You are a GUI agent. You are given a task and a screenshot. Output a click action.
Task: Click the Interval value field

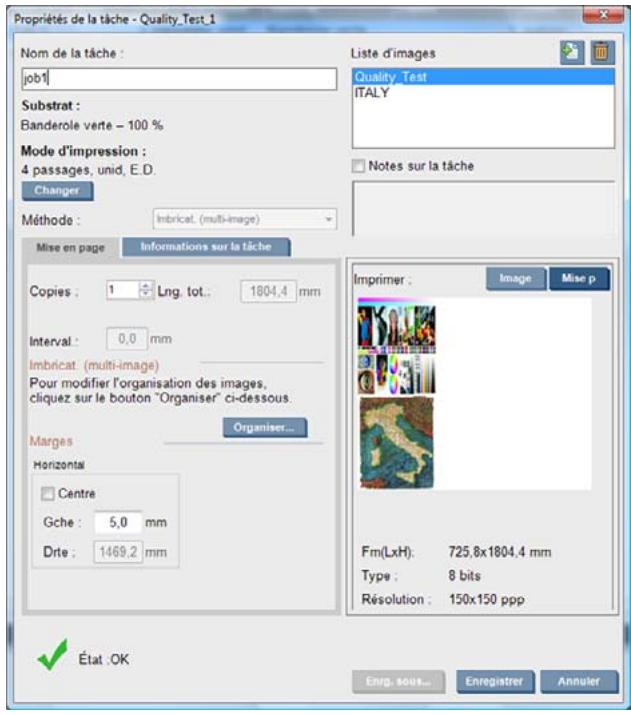coord(127,339)
